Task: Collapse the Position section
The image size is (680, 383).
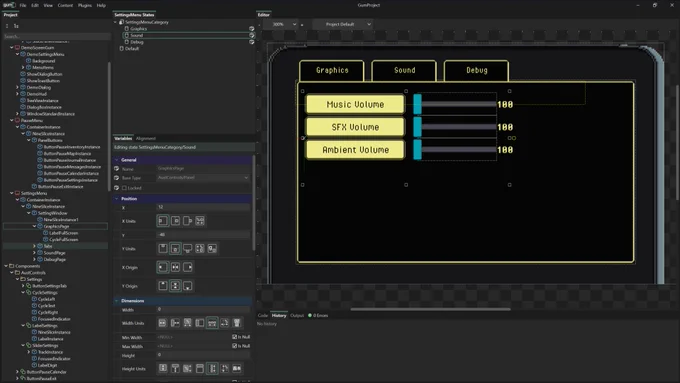Action: pyautogui.click(x=117, y=199)
